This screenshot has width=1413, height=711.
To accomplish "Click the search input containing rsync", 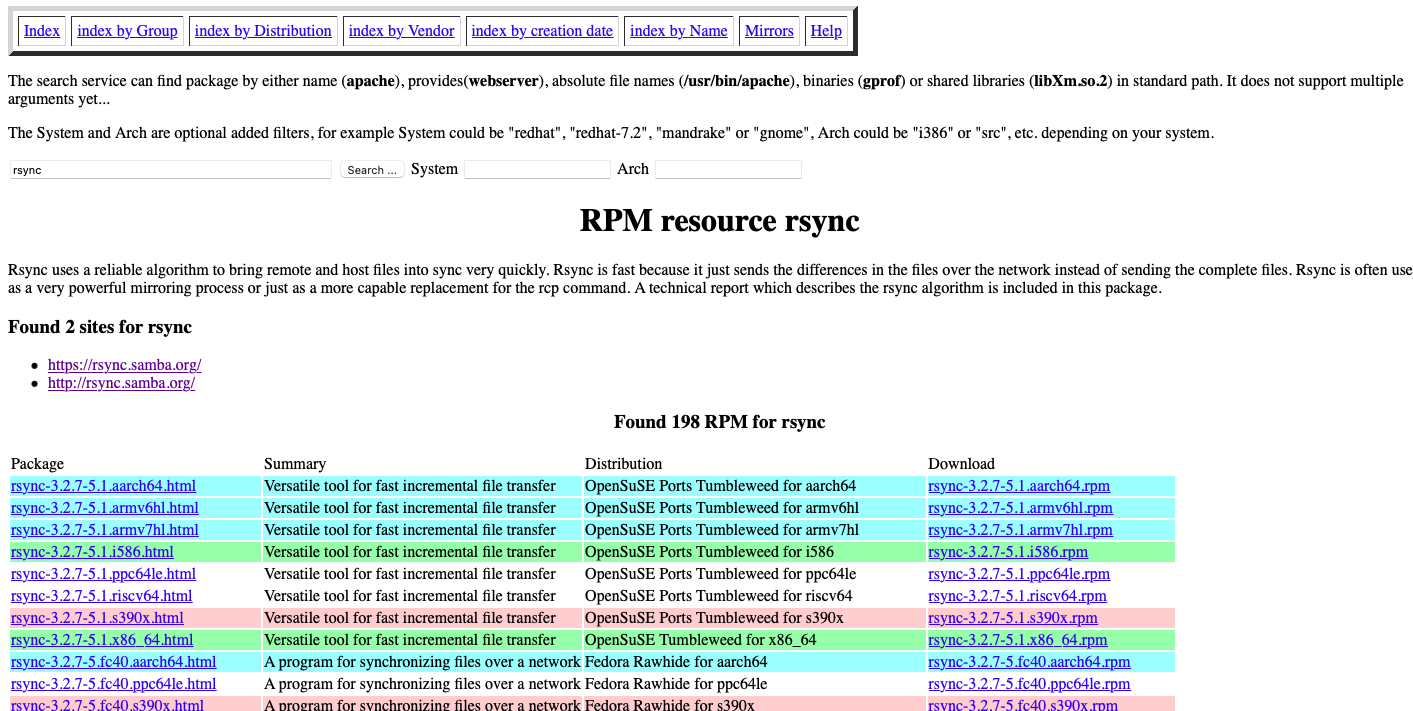I will tap(170, 169).
